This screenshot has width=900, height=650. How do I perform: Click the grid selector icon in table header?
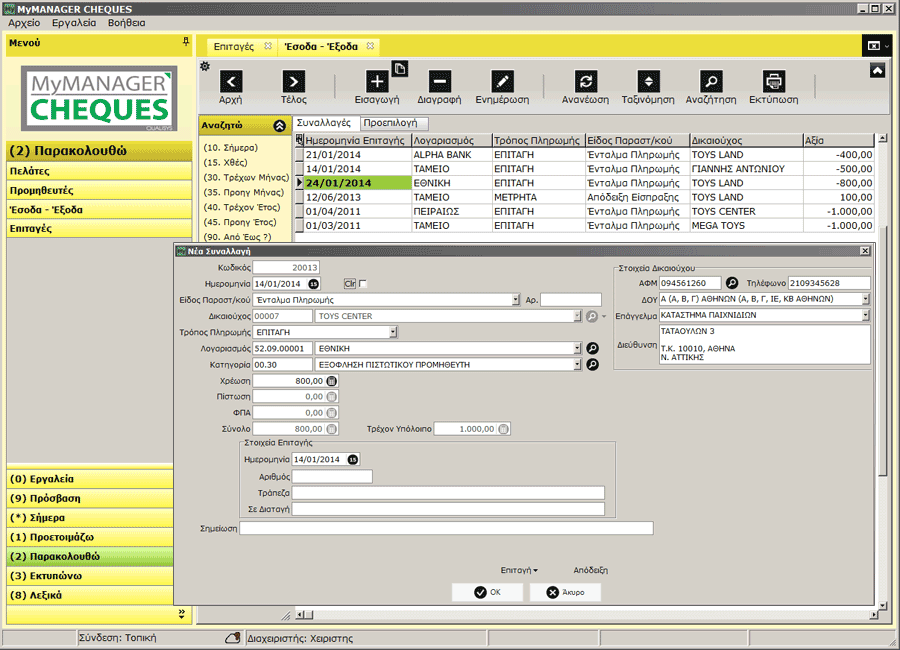tap(299, 140)
